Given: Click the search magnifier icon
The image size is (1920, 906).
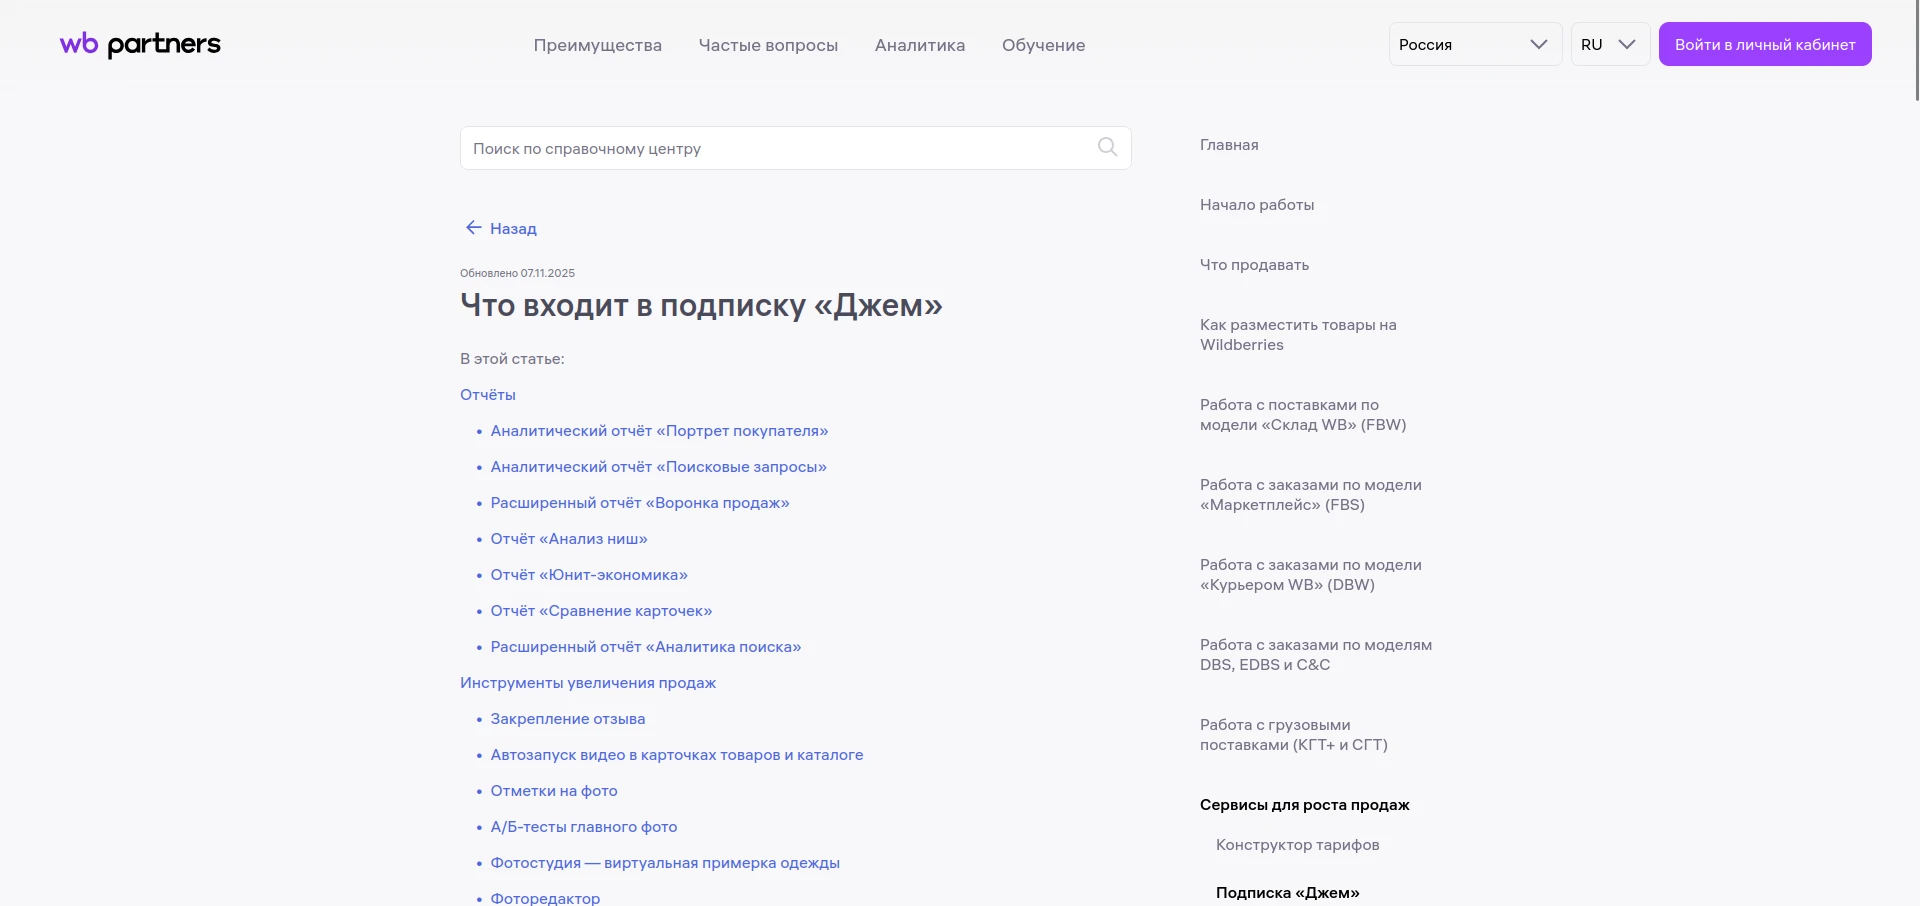Looking at the screenshot, I should tap(1107, 147).
